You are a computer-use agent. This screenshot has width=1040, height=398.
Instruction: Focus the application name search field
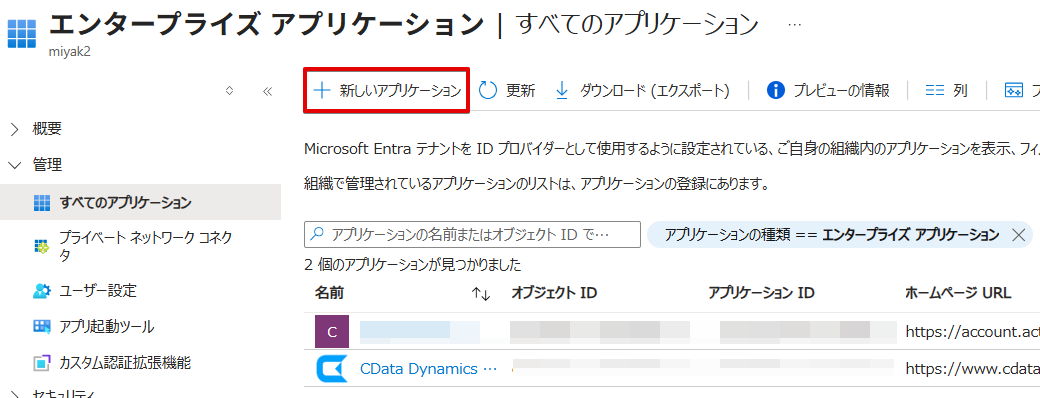(472, 234)
